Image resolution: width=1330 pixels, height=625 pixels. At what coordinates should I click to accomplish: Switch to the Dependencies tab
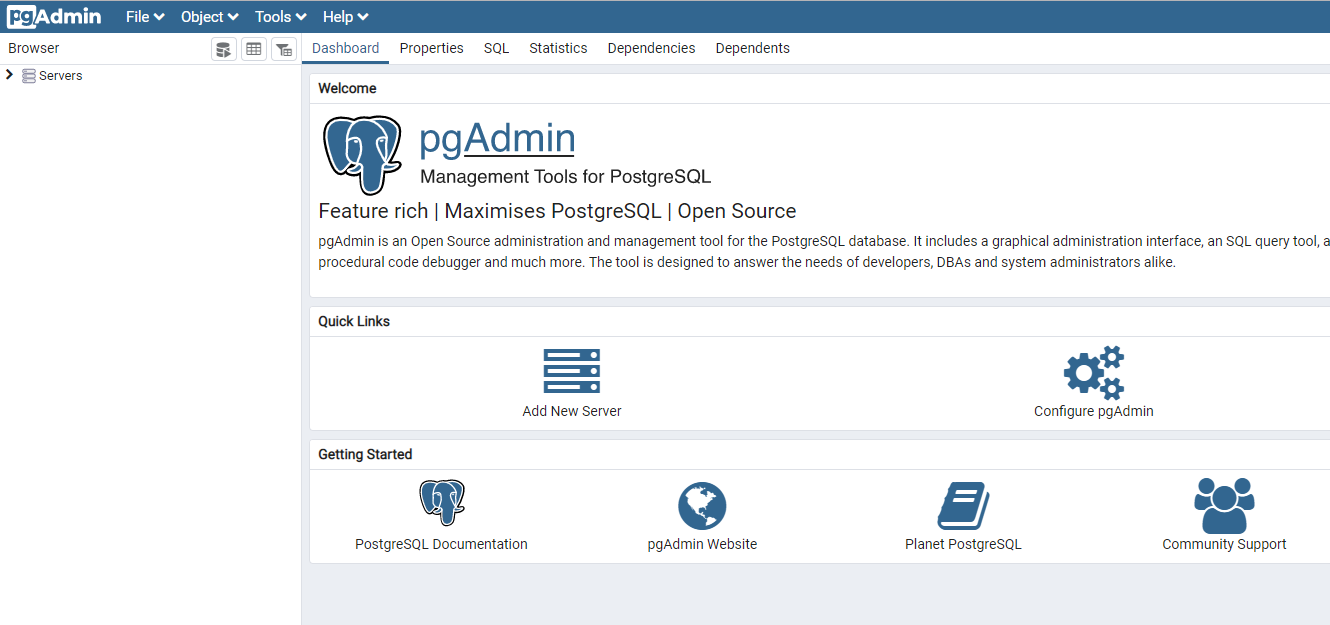click(651, 48)
